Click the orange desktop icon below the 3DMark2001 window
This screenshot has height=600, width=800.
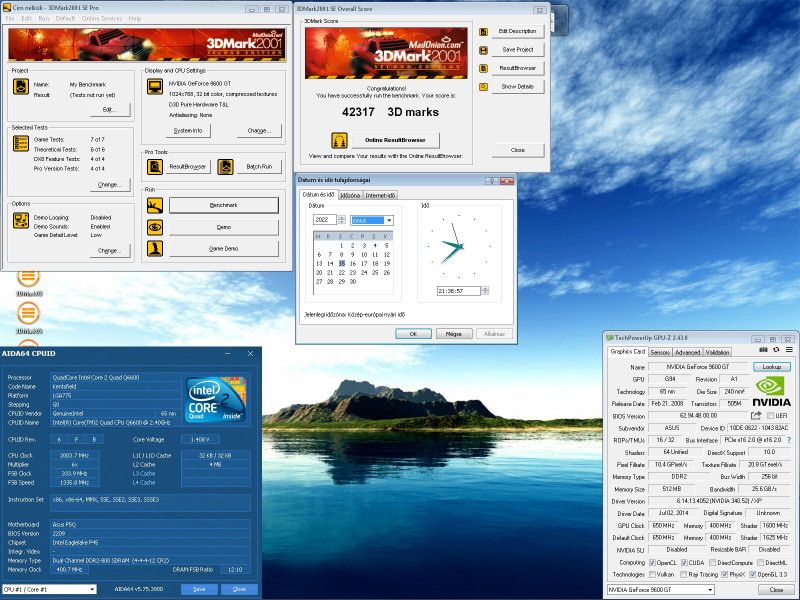29,312
